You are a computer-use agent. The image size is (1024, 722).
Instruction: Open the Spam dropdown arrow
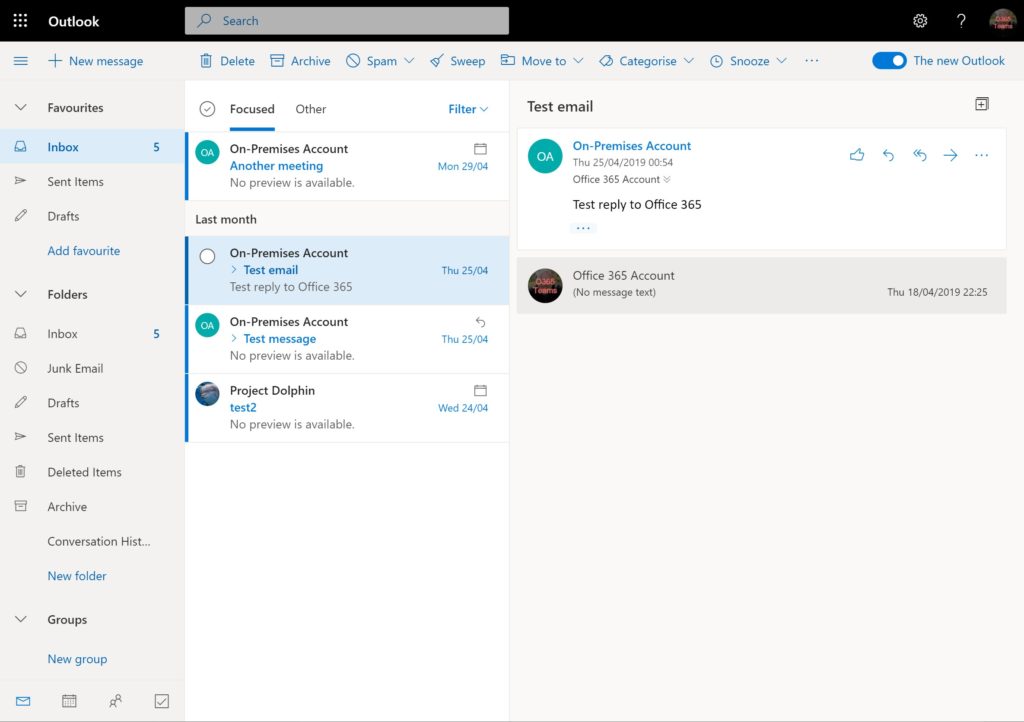pyautogui.click(x=409, y=61)
